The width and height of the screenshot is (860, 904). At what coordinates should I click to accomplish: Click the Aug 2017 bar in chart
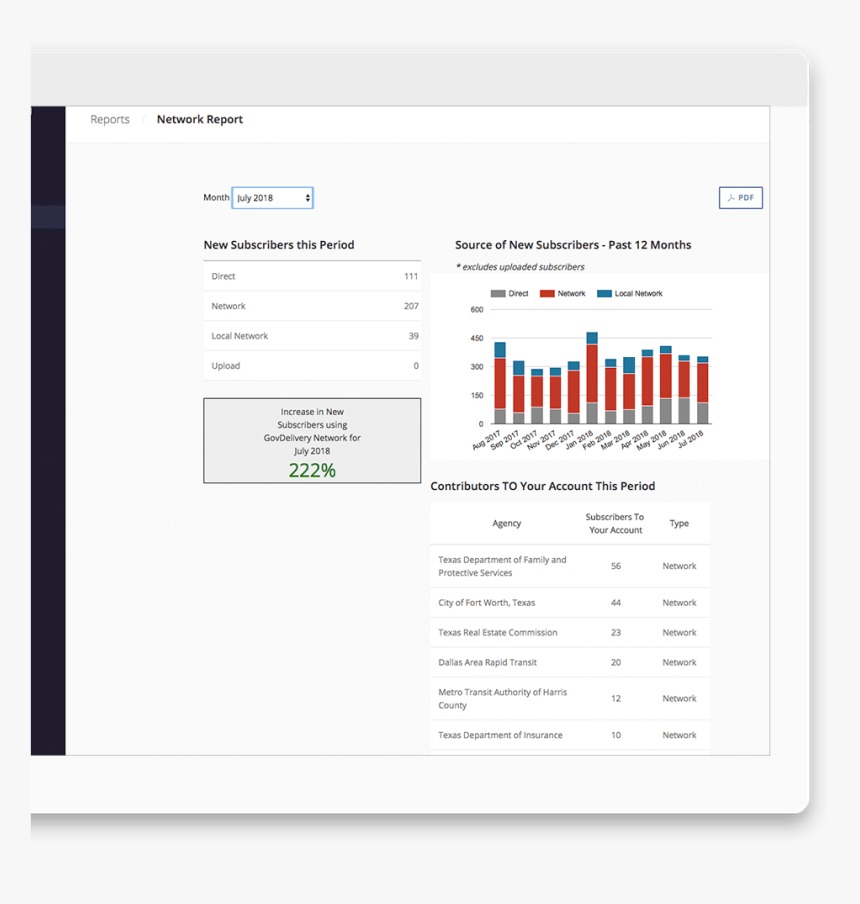pyautogui.click(x=500, y=383)
